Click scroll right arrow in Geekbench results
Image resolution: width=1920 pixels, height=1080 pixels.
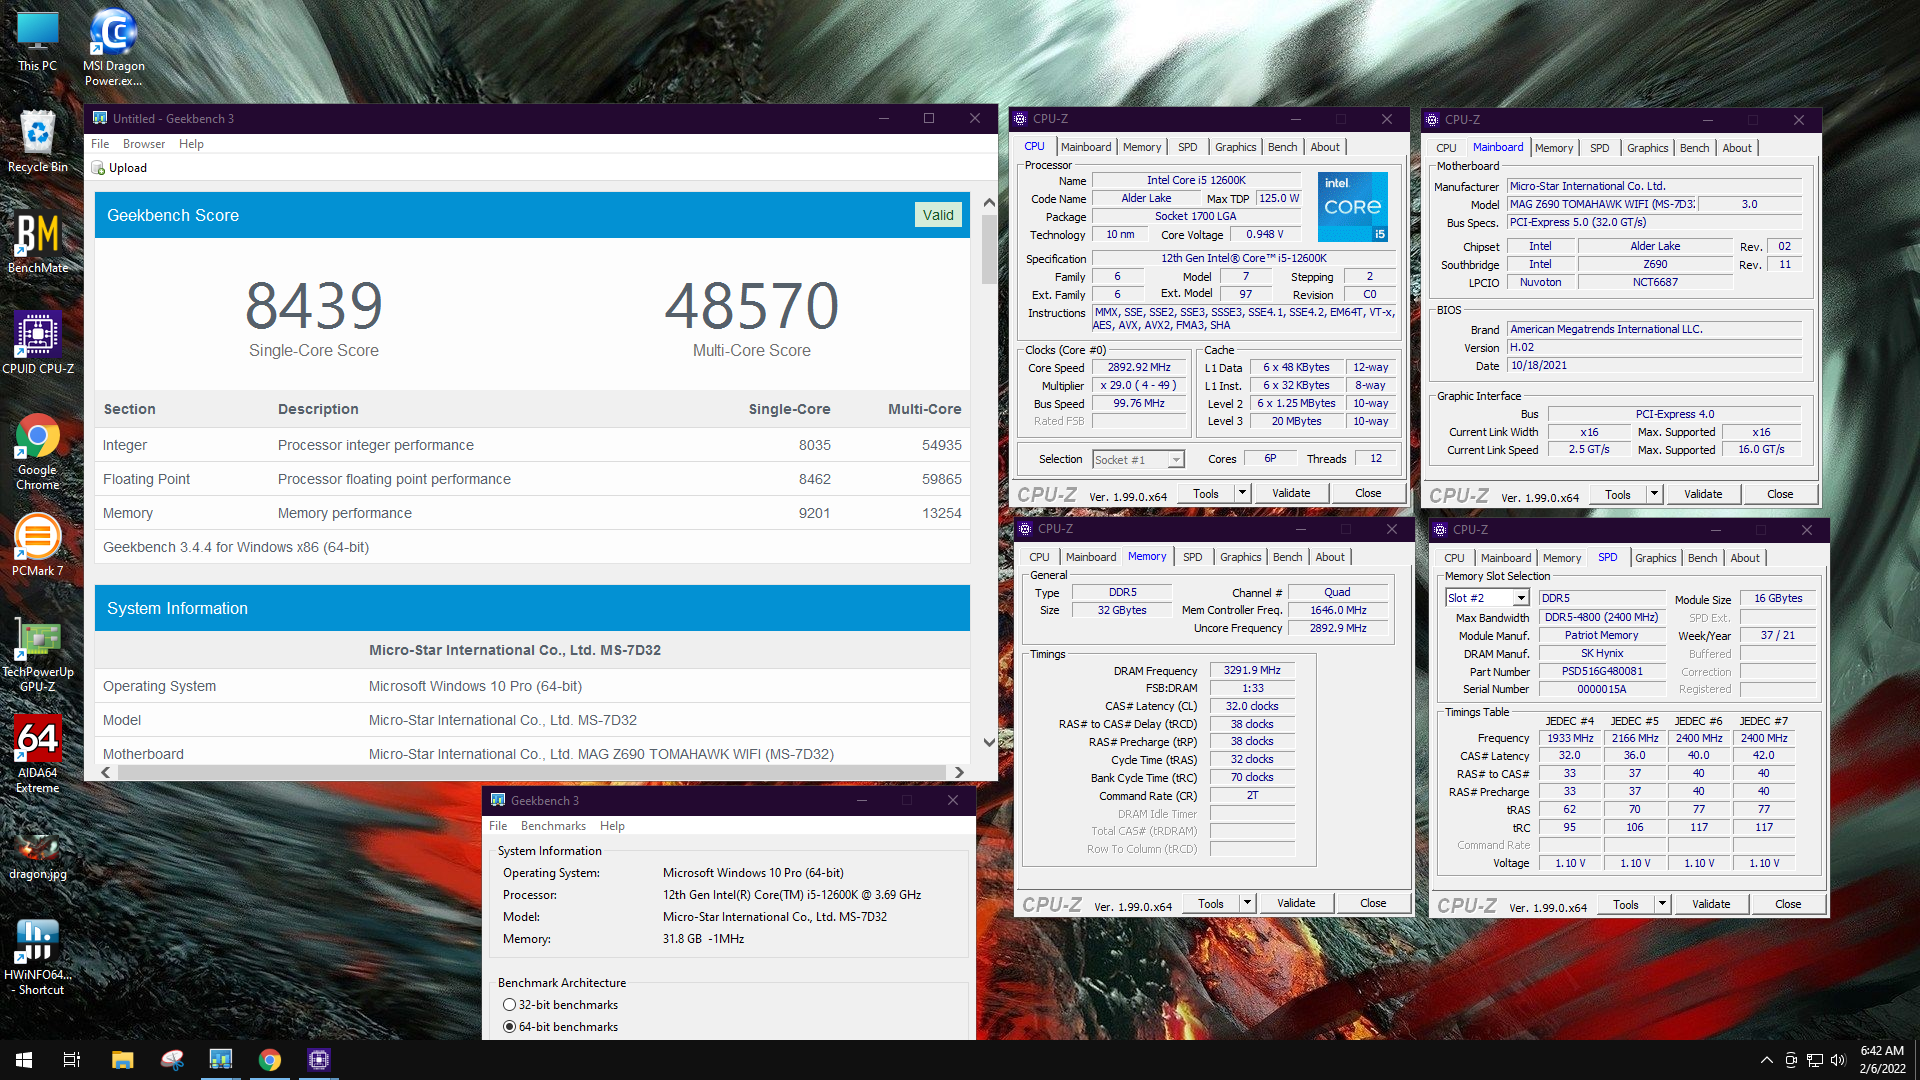959,772
